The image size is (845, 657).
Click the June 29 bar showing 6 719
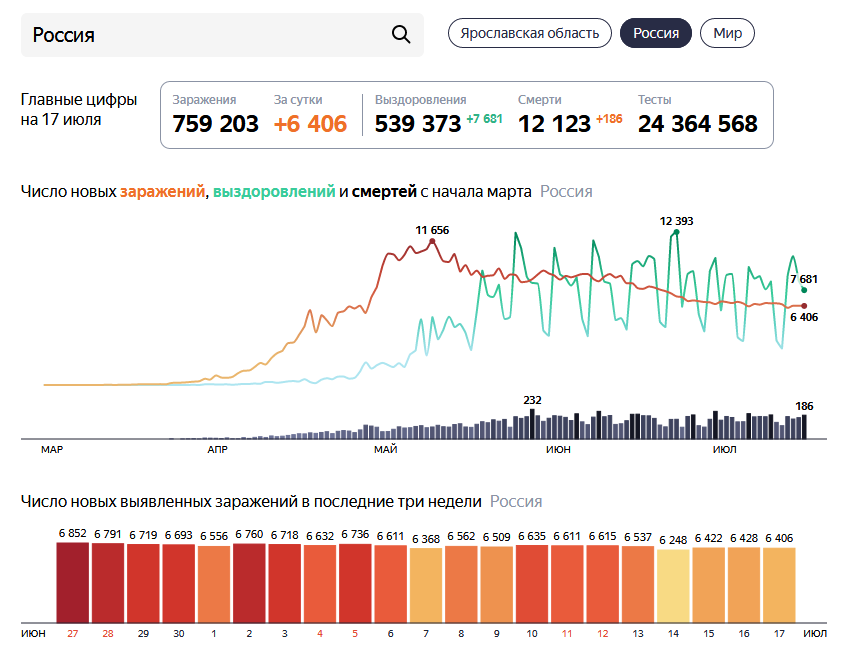143,584
